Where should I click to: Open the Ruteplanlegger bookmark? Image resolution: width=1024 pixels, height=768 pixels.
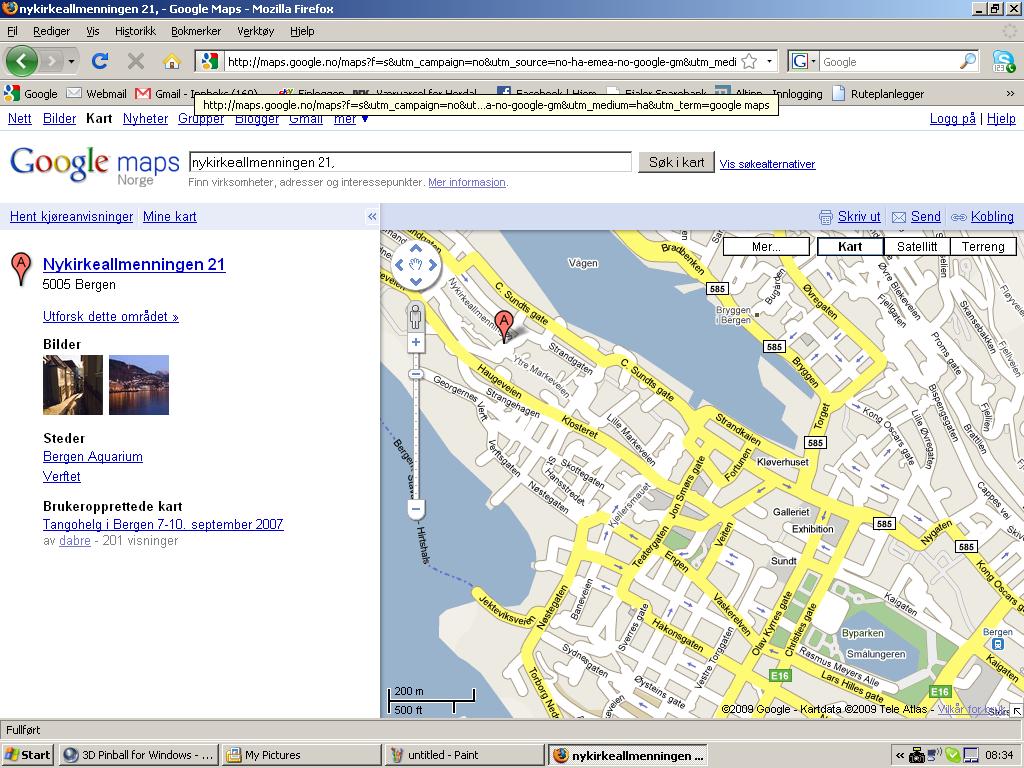pos(878,93)
